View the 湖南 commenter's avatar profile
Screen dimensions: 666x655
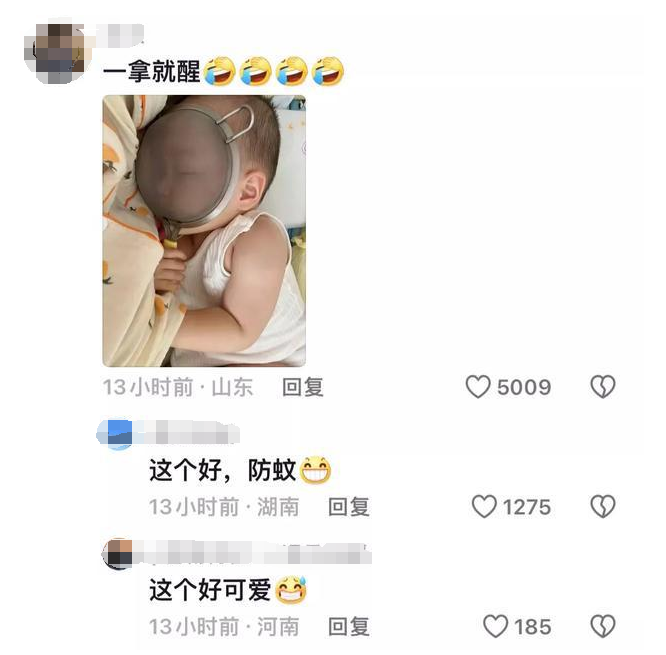click(x=114, y=434)
